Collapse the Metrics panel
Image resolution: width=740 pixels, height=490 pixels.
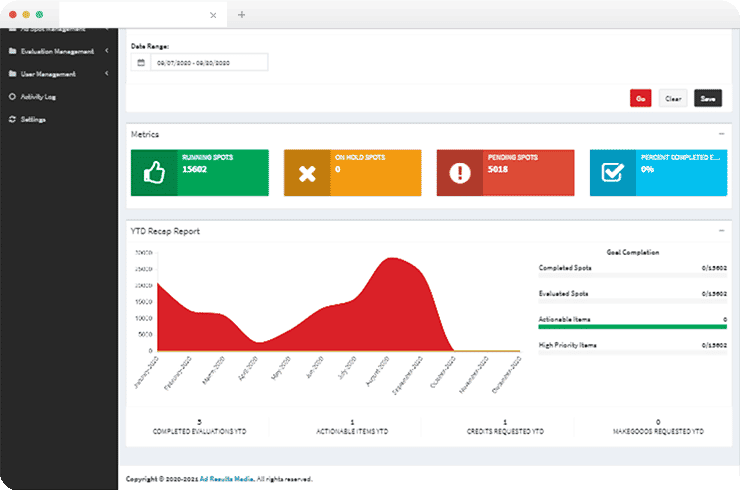tap(721, 134)
